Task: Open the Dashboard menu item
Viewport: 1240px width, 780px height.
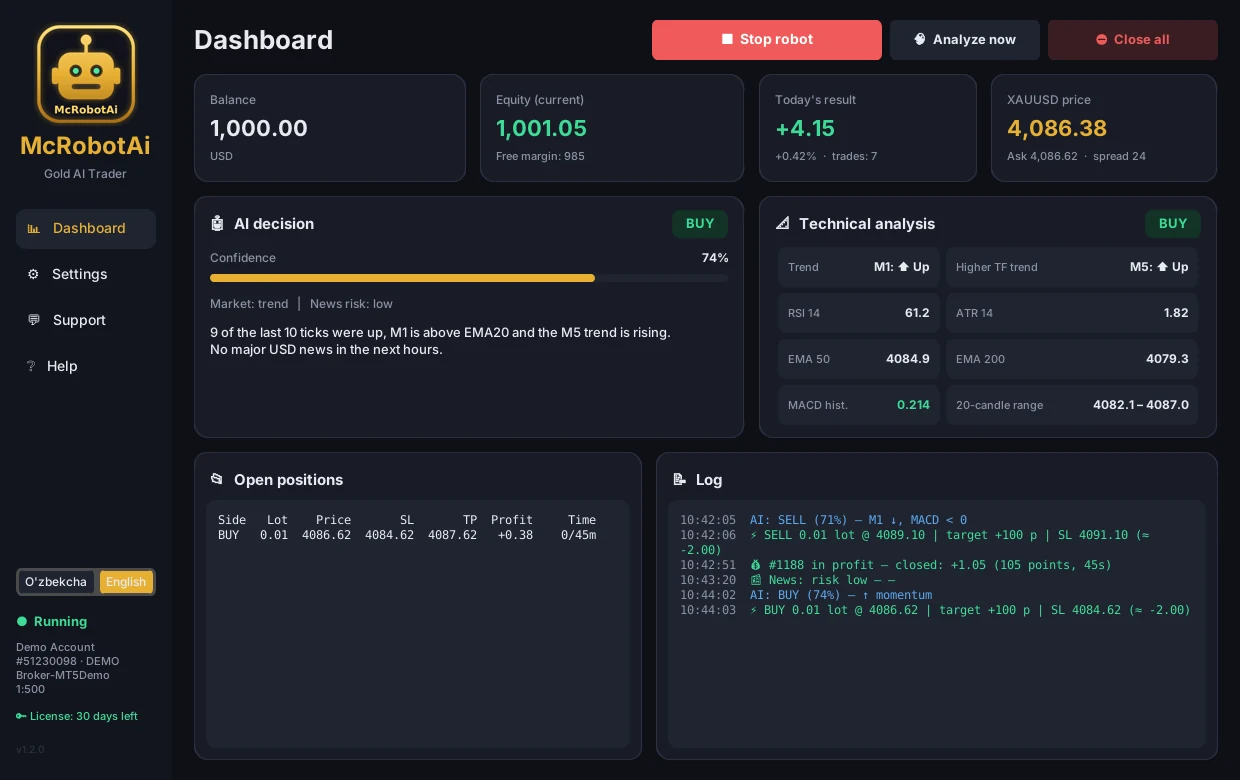Action: (x=86, y=228)
